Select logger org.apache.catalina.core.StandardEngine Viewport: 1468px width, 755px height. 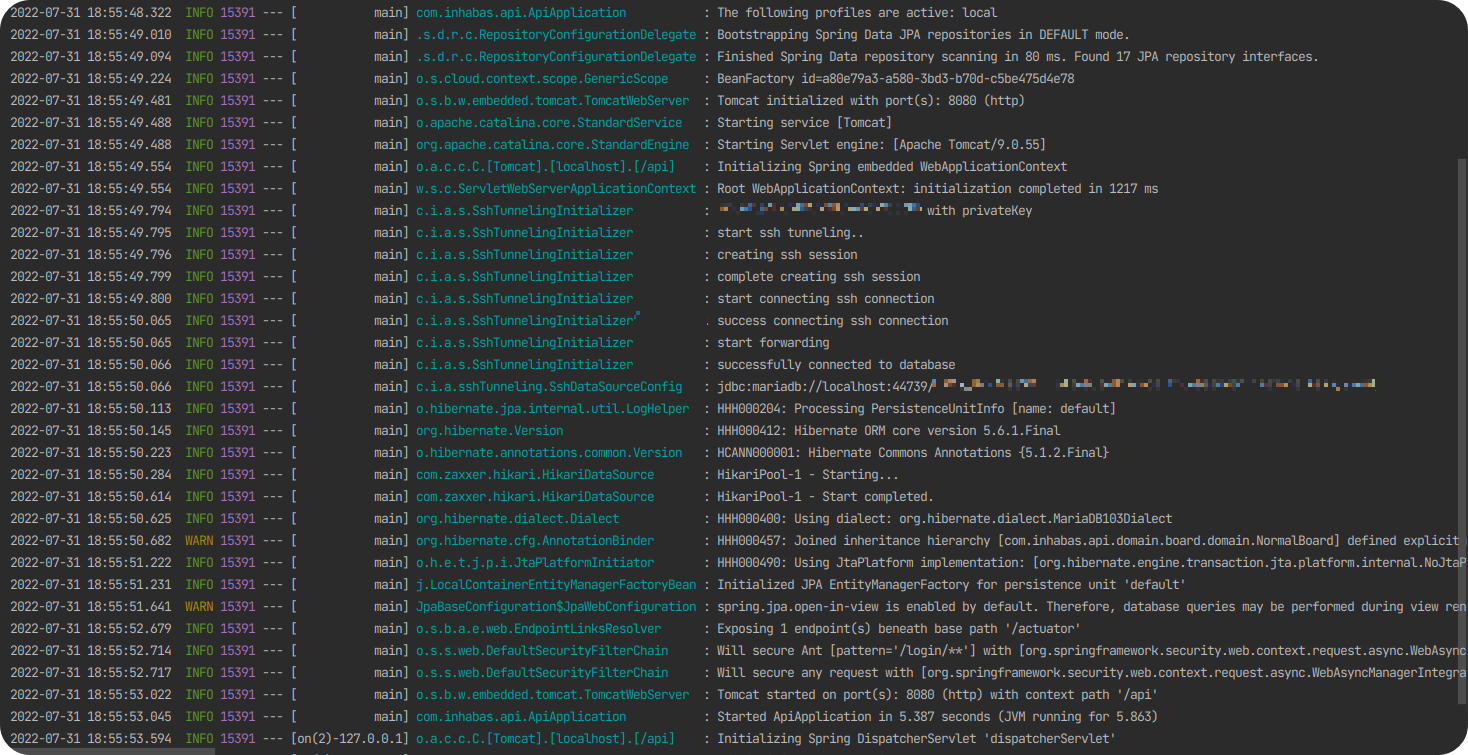tap(553, 145)
